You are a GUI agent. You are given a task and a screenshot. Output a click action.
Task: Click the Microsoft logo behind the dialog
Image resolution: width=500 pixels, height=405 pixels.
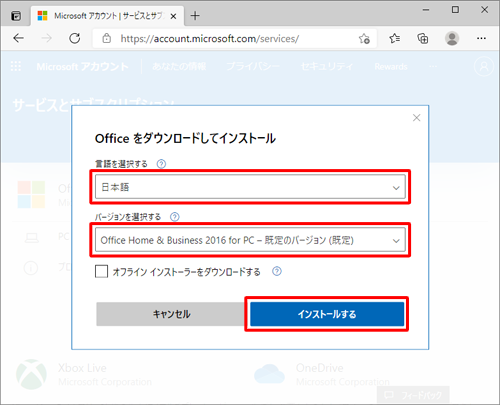click(x=31, y=195)
